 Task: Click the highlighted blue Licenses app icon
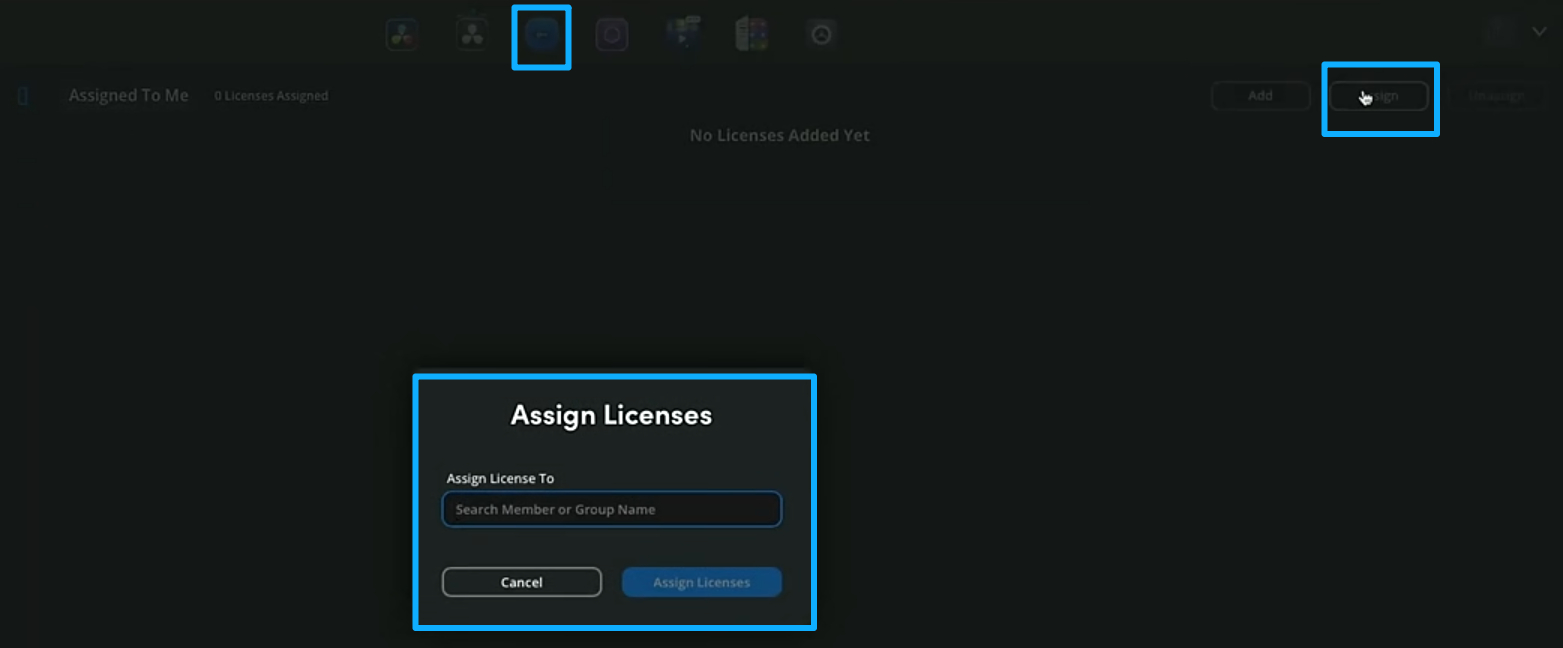click(x=541, y=34)
